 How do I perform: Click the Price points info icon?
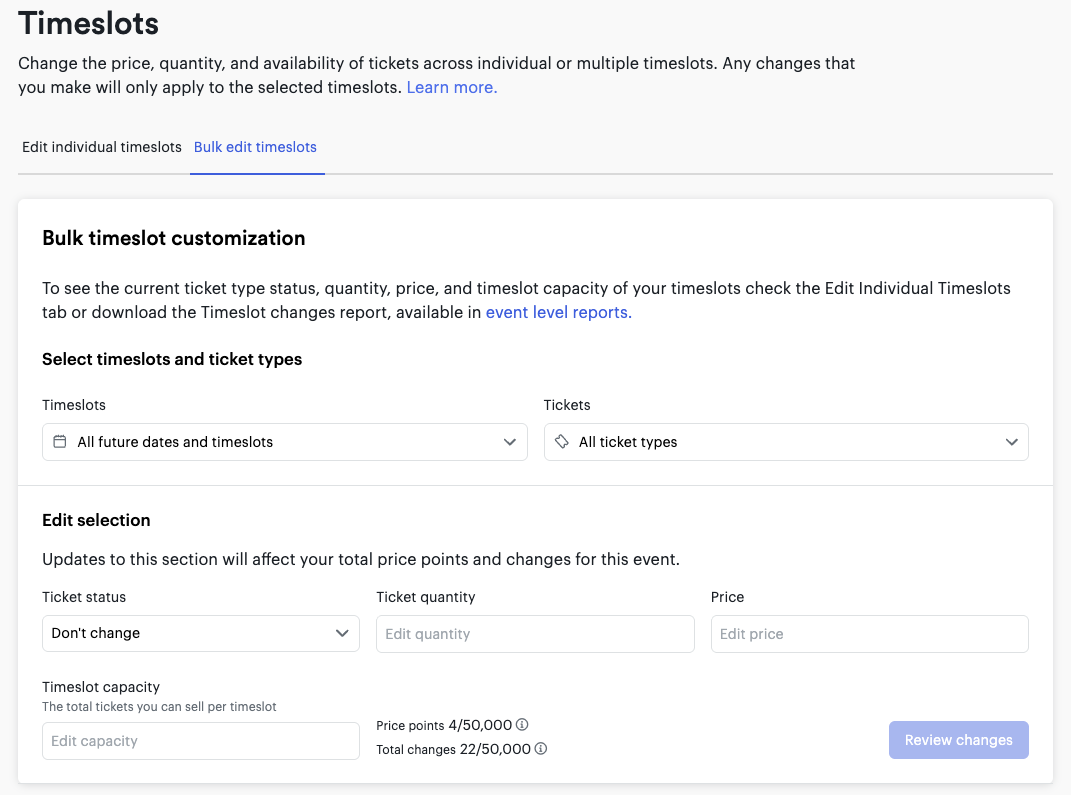point(522,725)
